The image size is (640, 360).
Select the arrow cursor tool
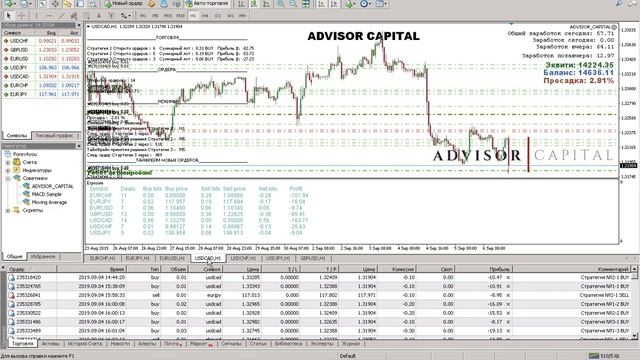tap(8, 16)
